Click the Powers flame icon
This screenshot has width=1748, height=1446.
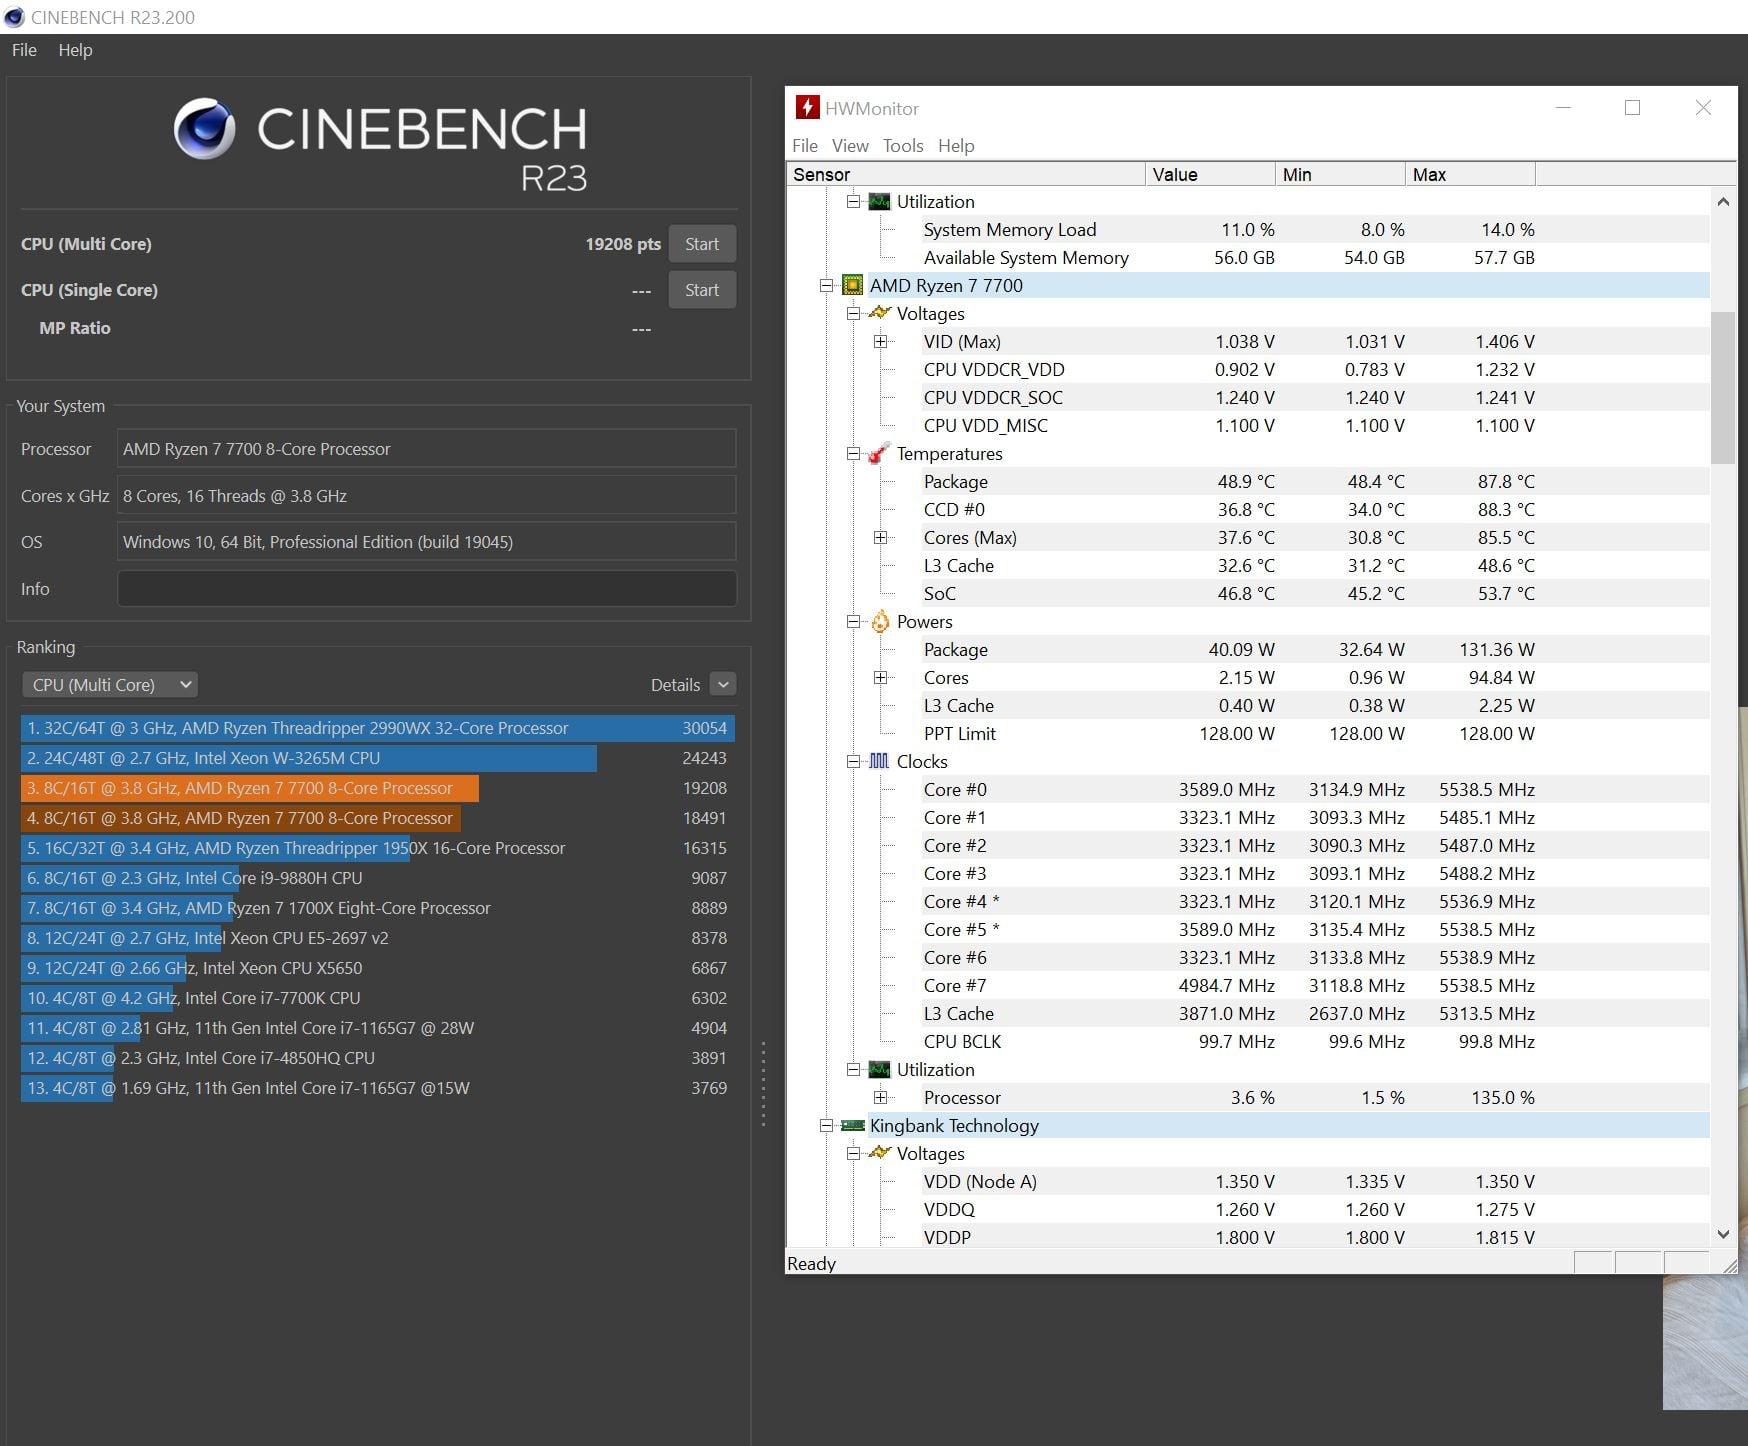tap(879, 621)
